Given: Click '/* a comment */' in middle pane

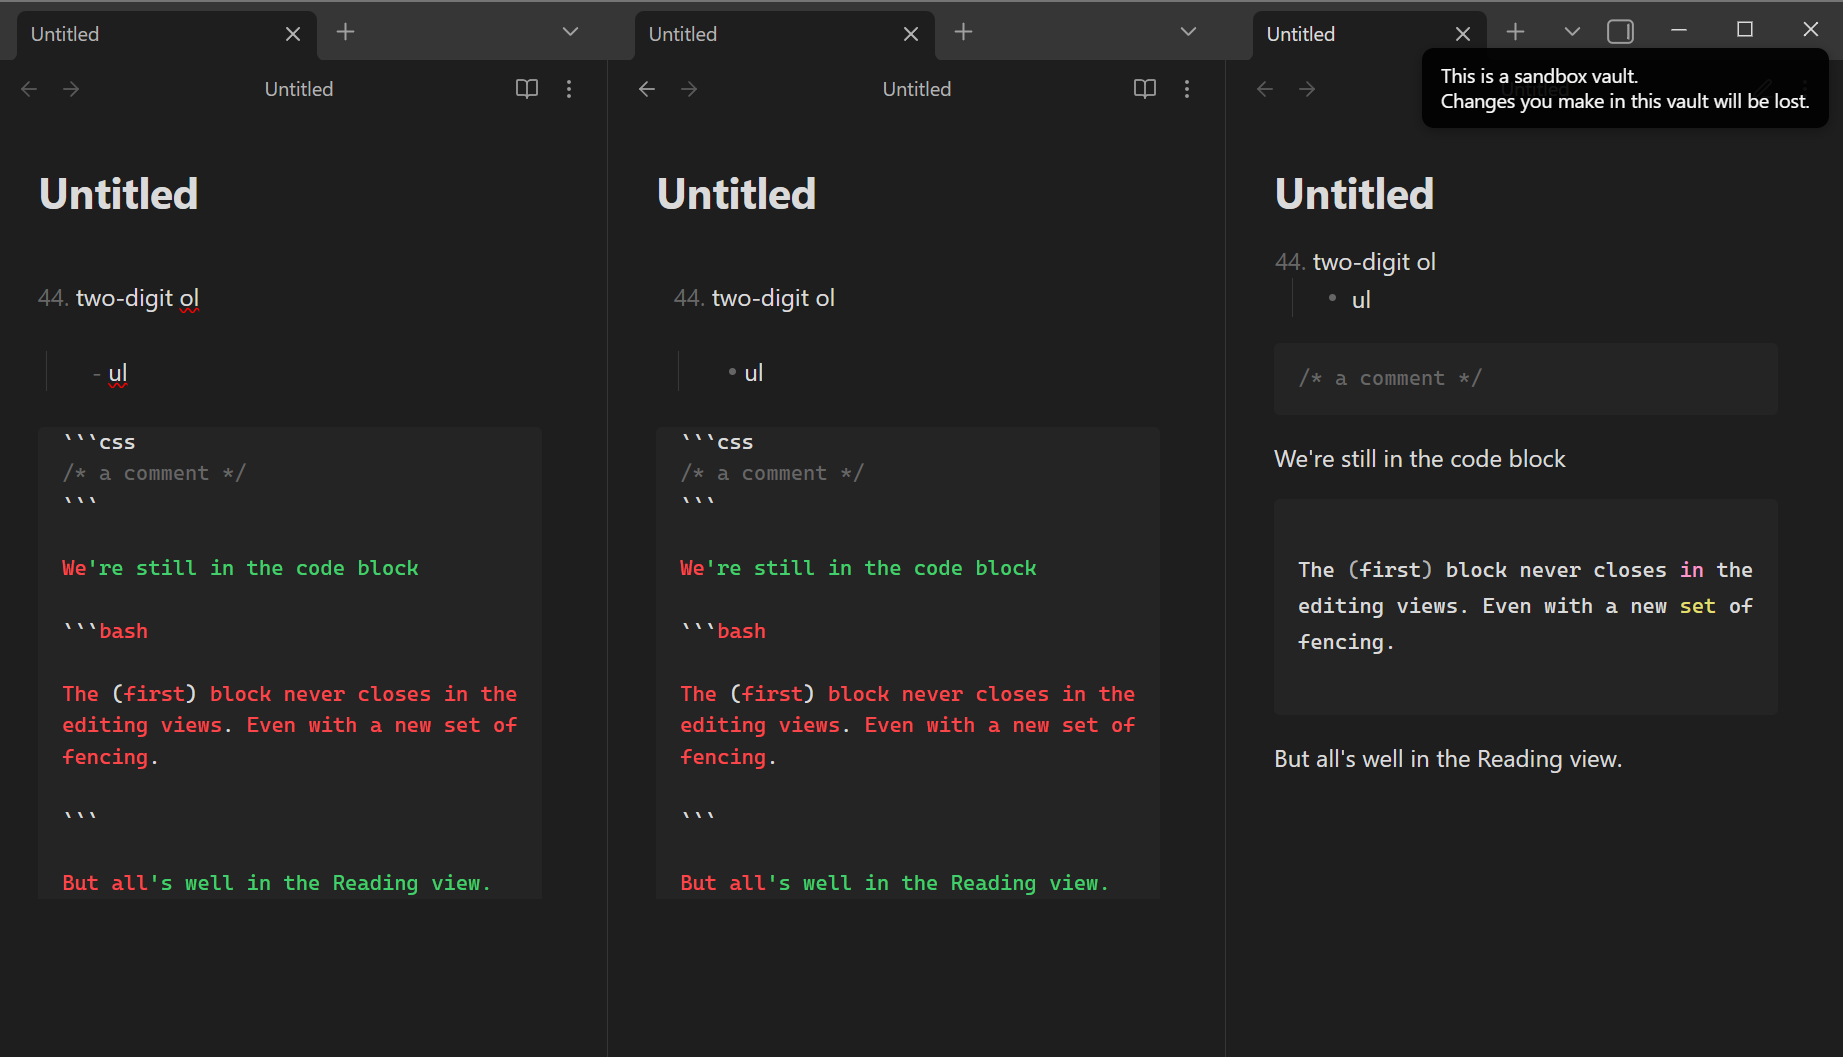Looking at the screenshot, I should (772, 473).
